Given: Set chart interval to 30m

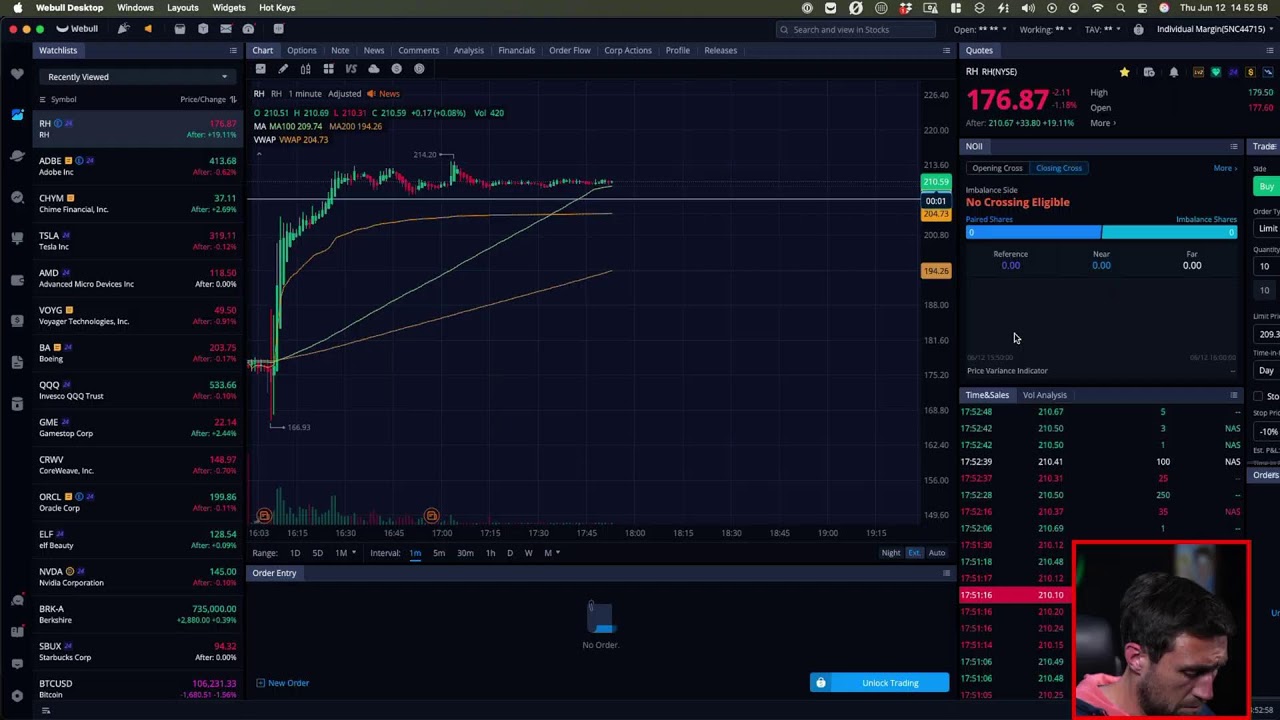Looking at the screenshot, I should (465, 553).
